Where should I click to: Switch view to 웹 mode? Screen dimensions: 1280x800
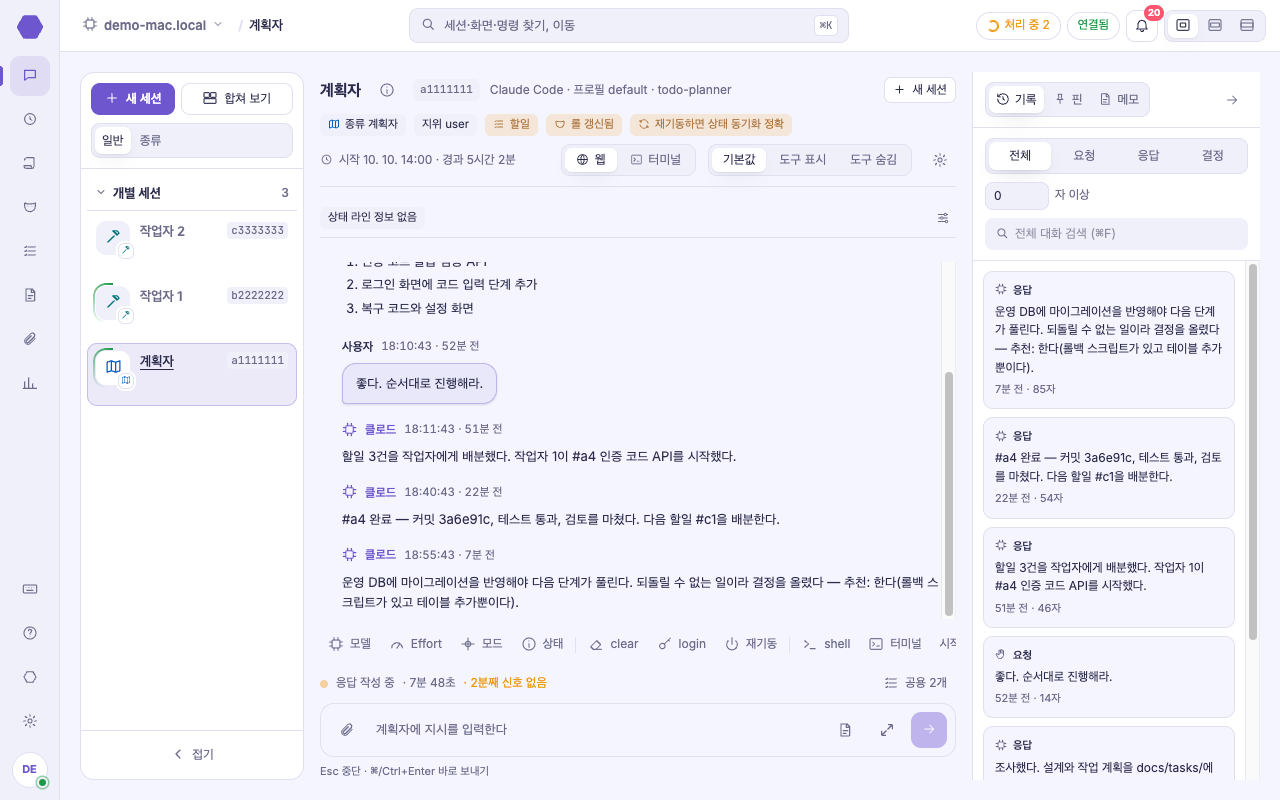pos(591,159)
